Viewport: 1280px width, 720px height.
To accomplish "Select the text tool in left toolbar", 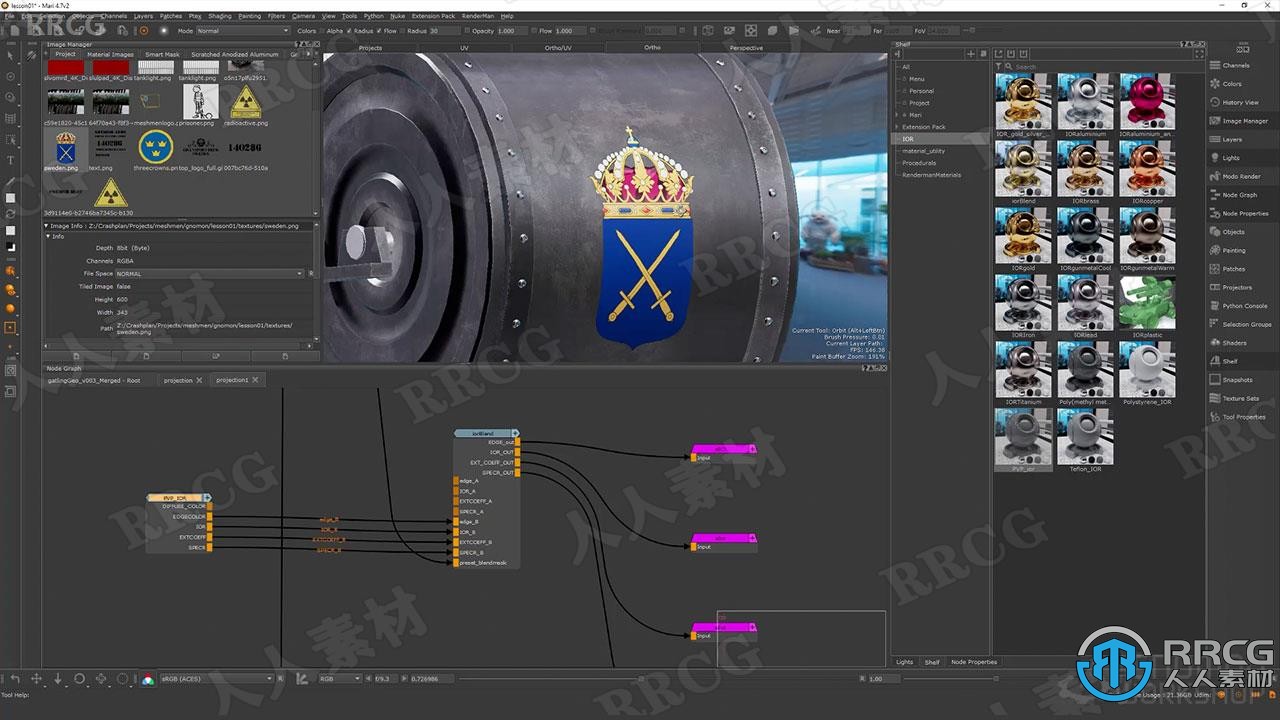I will (11, 160).
